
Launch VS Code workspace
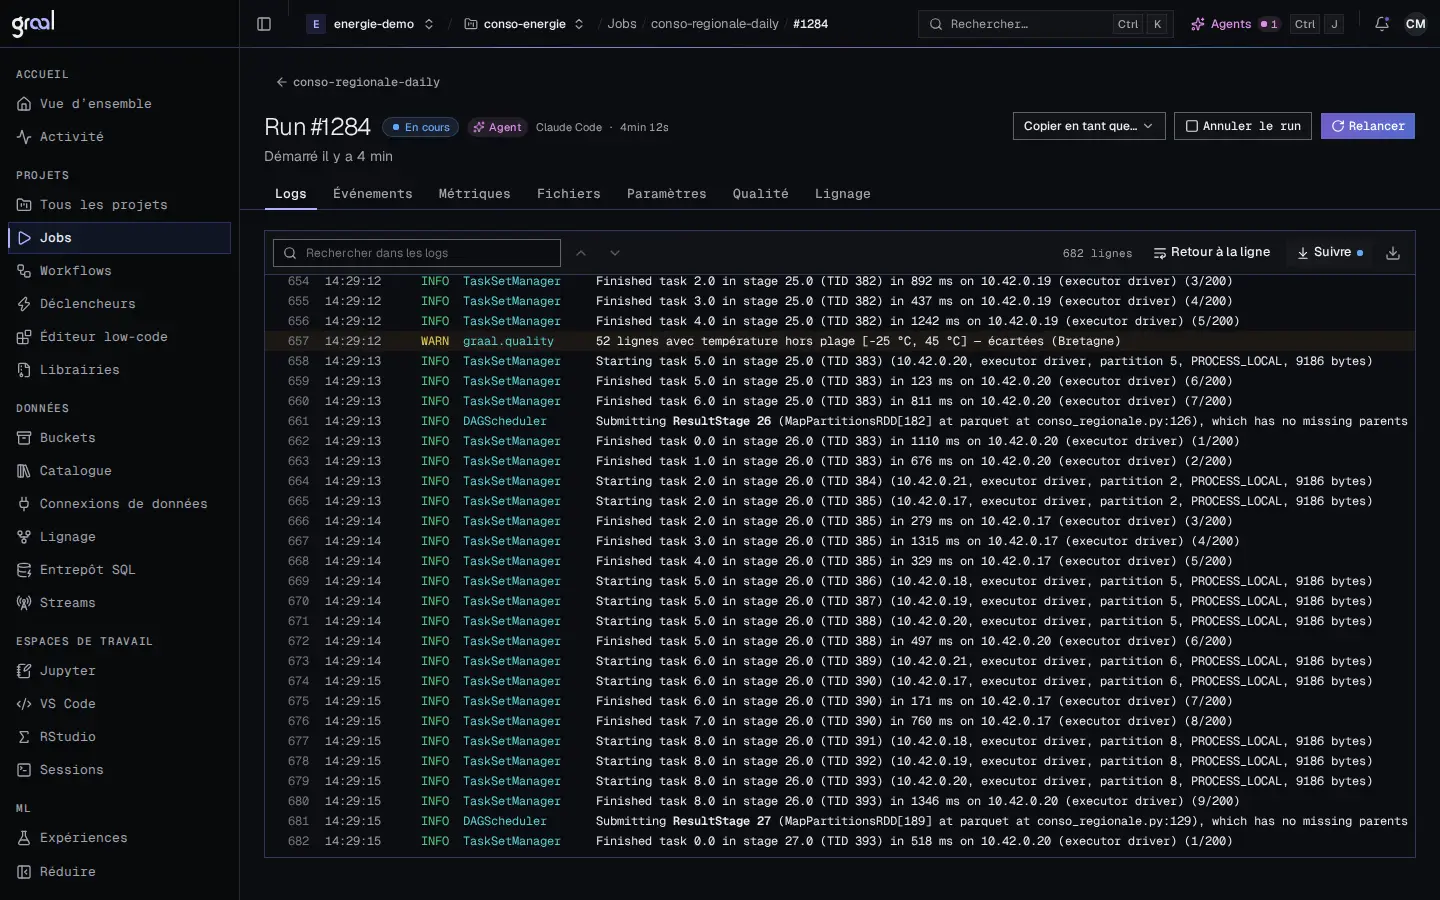pyautogui.click(x=119, y=704)
